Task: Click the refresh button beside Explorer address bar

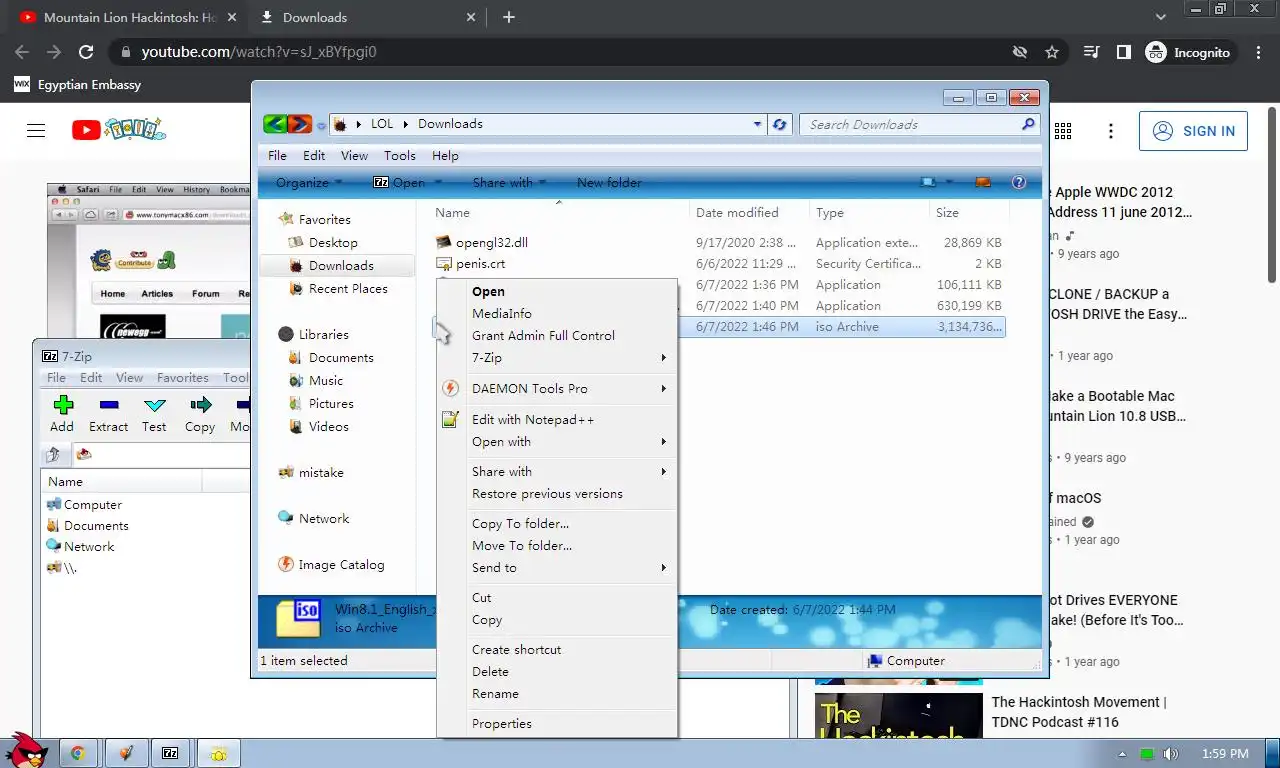Action: 780,124
